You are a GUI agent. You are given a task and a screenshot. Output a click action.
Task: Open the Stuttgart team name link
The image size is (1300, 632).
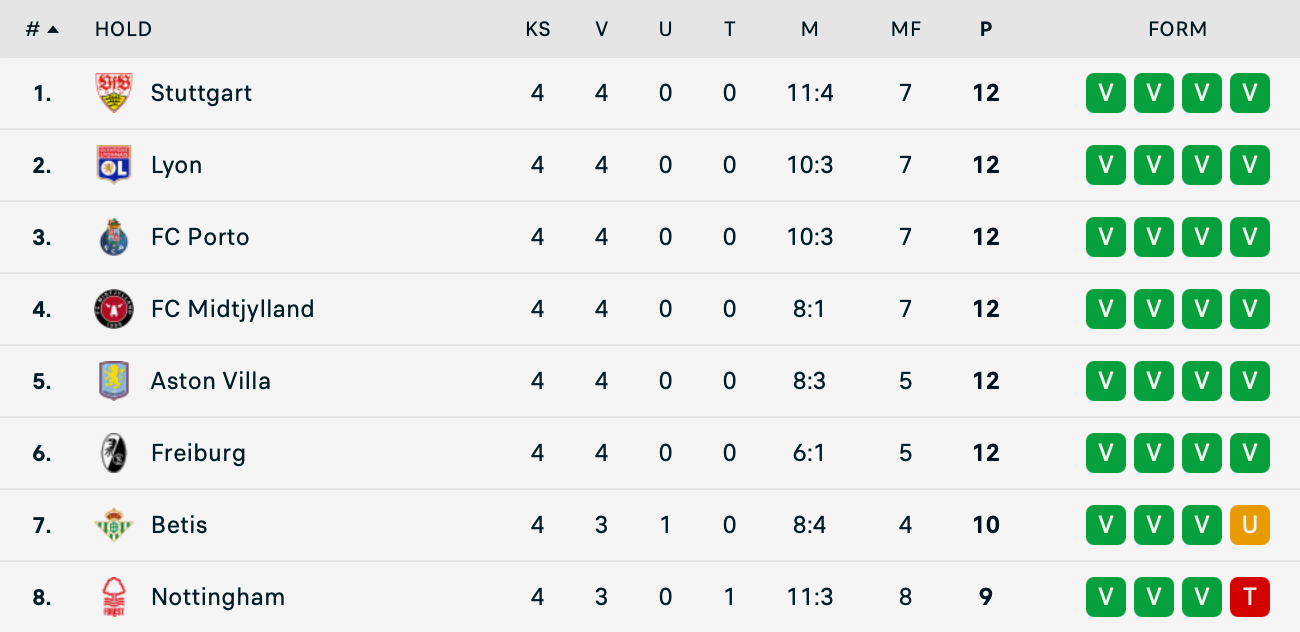[201, 93]
